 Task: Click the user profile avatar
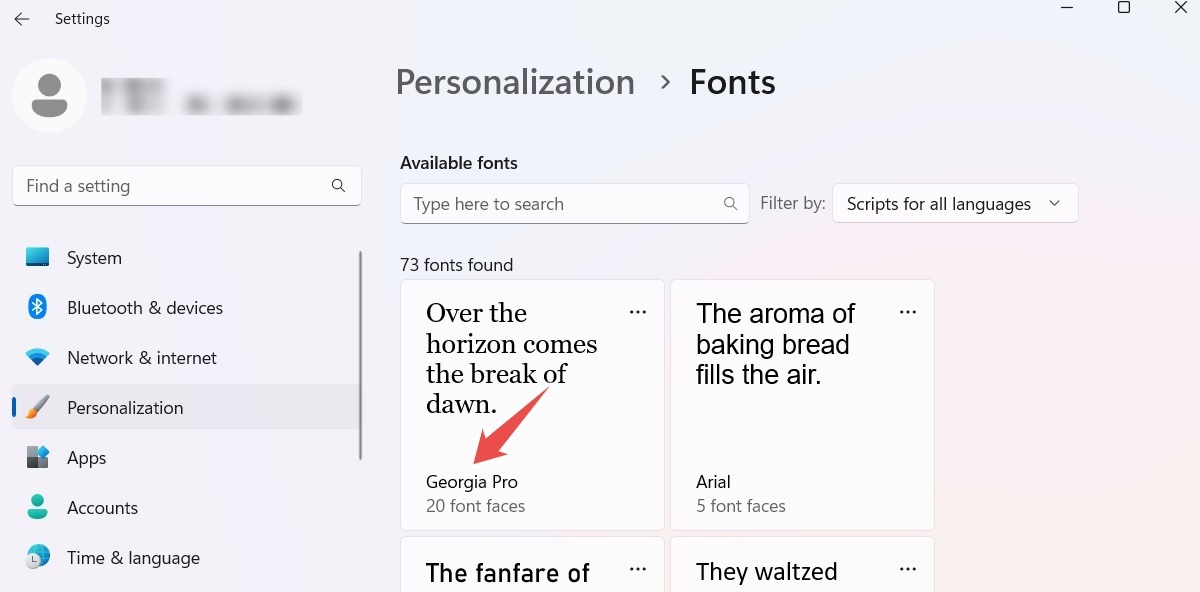[49, 95]
